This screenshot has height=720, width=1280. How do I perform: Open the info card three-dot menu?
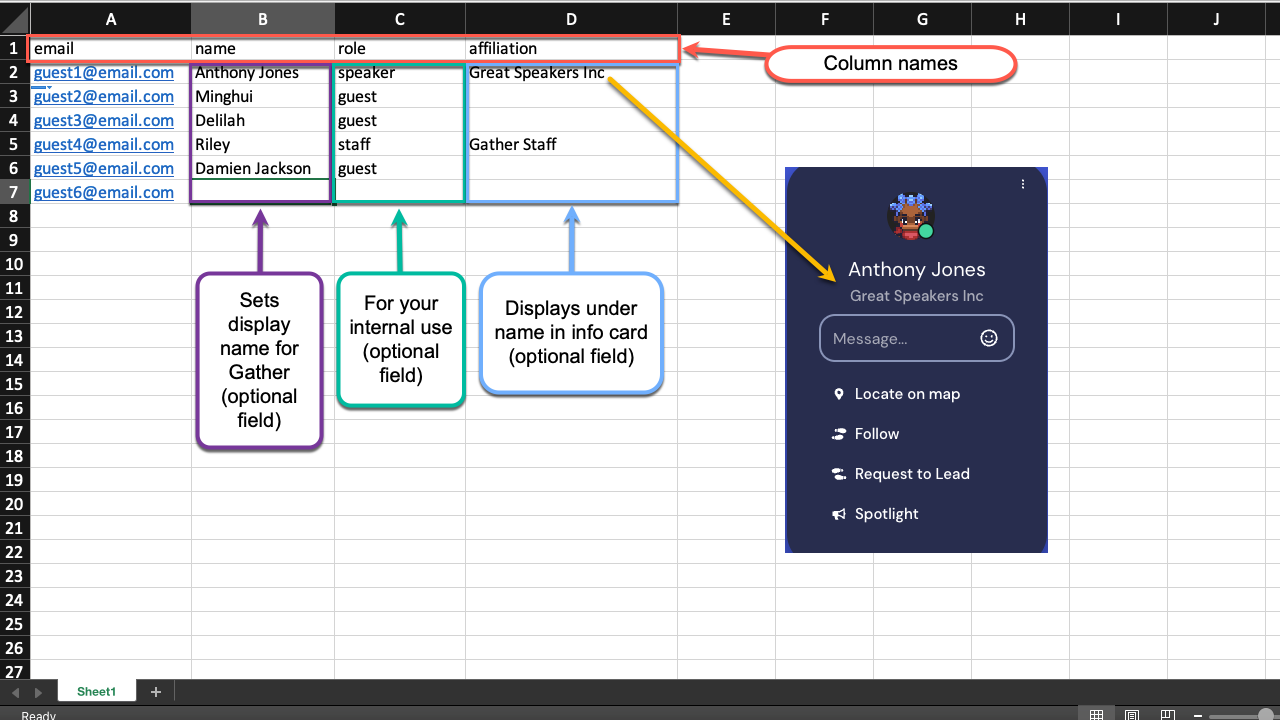[1023, 184]
